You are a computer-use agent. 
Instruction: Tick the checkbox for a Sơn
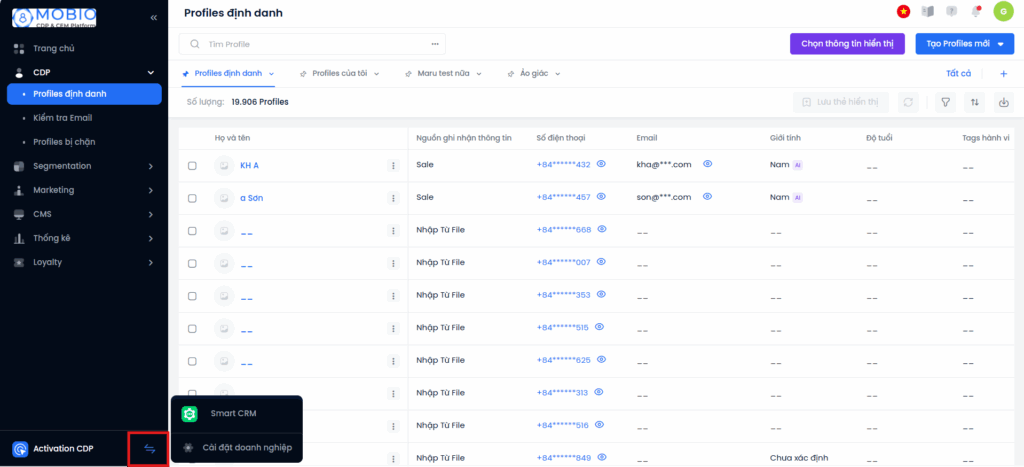pyautogui.click(x=192, y=199)
